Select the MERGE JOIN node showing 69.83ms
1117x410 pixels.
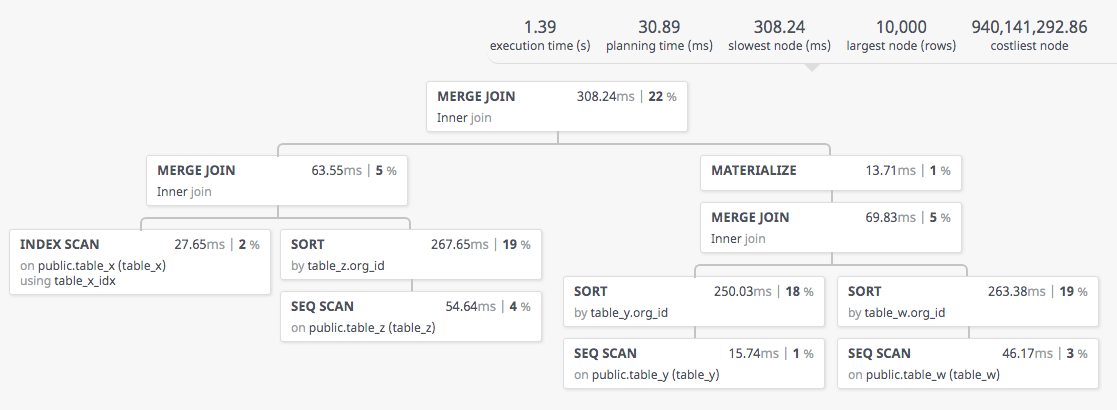coord(831,227)
